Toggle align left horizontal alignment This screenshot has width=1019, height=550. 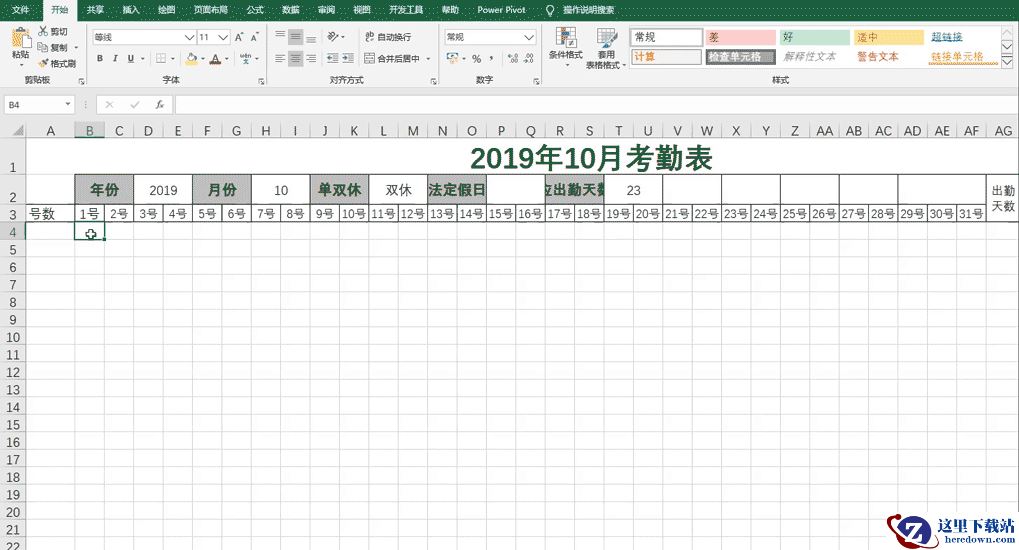(280, 59)
